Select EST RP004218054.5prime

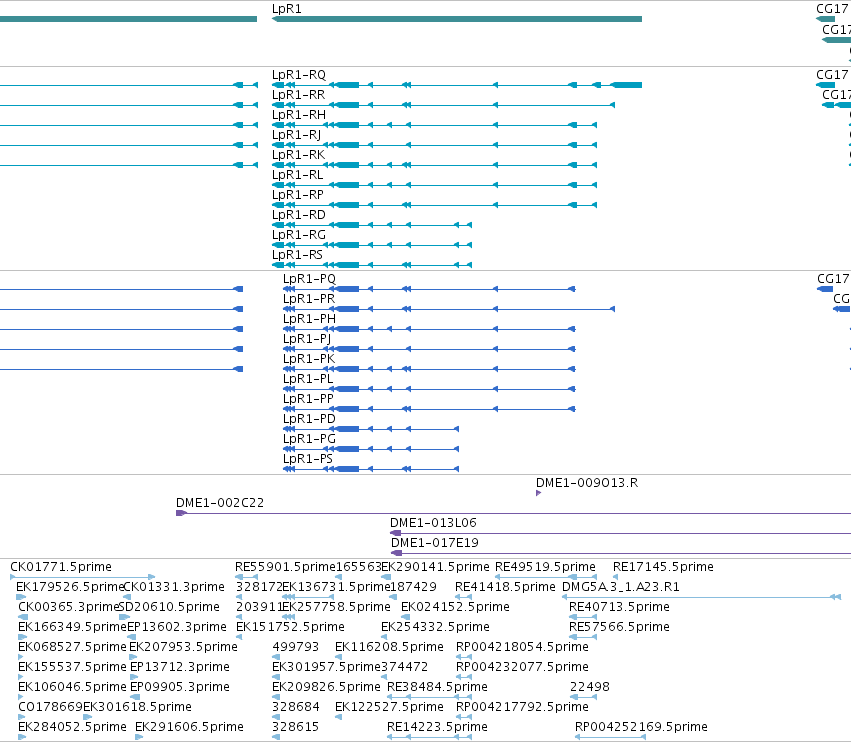tap(522, 647)
